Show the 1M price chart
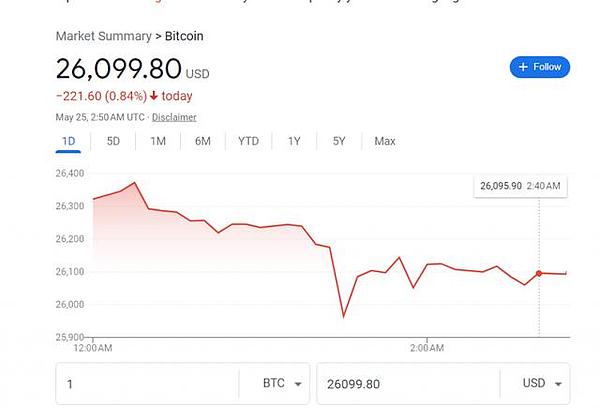The image size is (600, 408). point(158,141)
